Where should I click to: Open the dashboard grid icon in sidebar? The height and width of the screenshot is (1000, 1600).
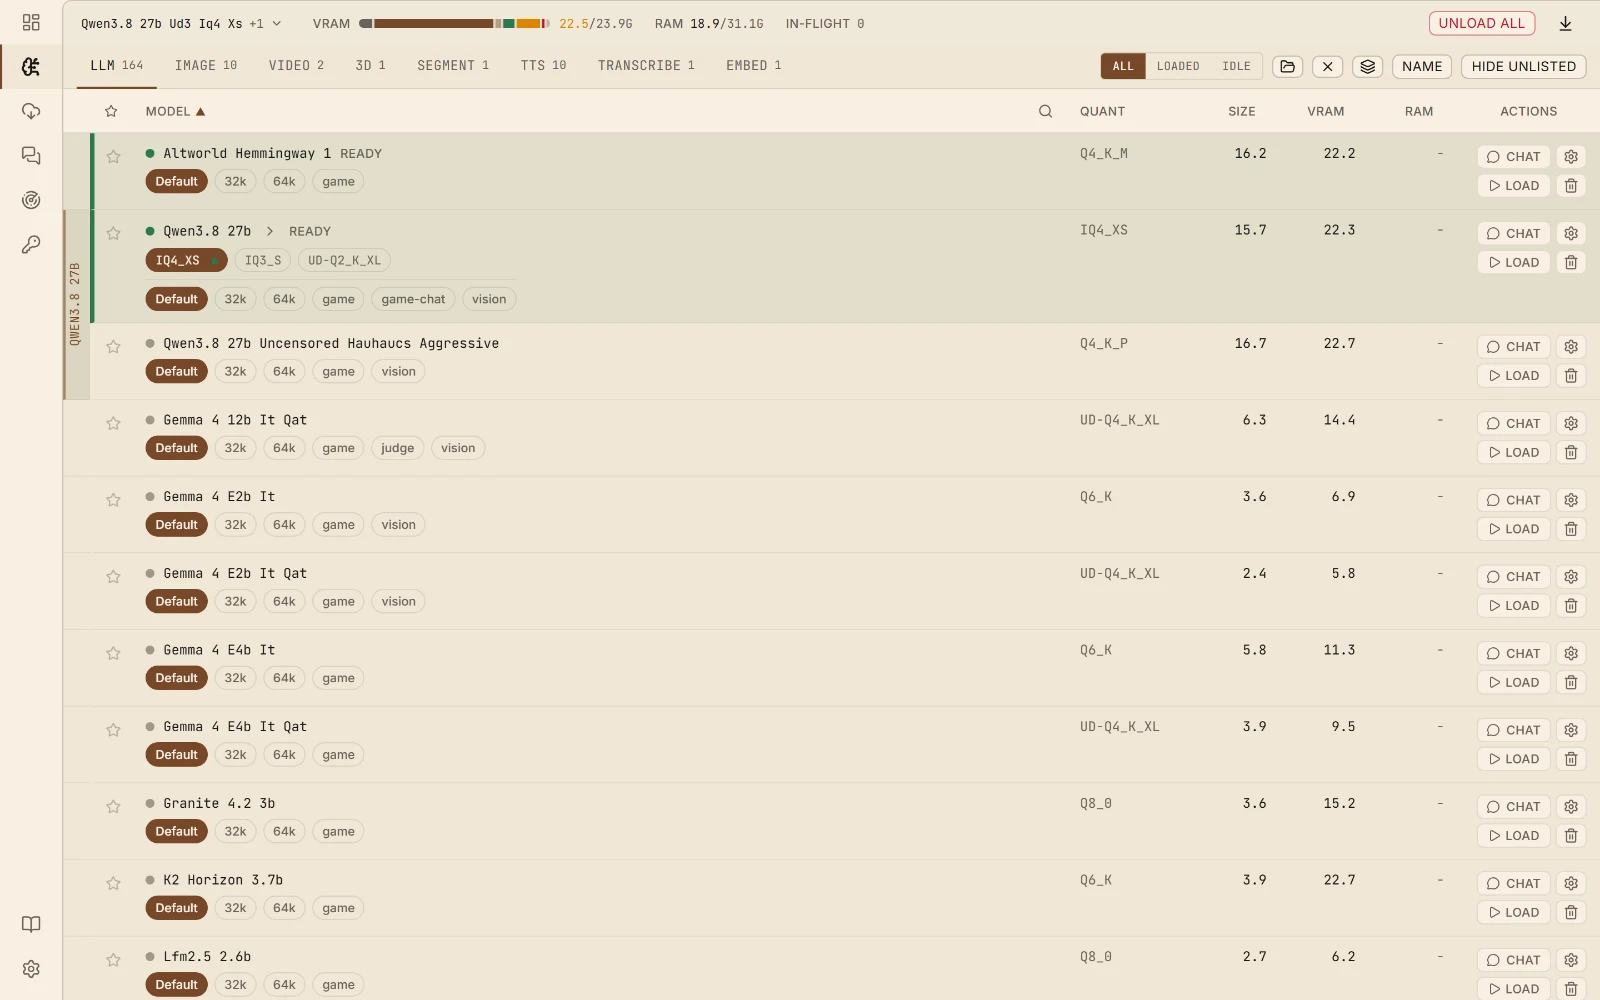pyautogui.click(x=31, y=22)
